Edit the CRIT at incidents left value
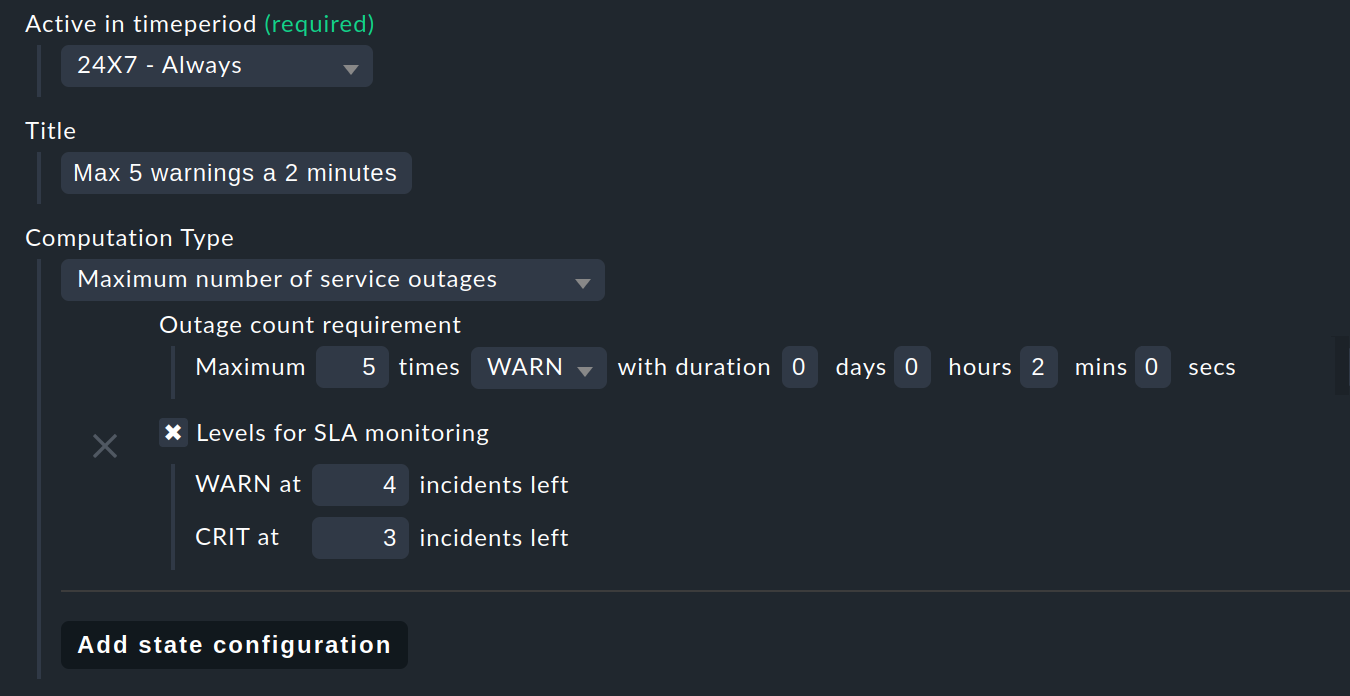The width and height of the screenshot is (1350, 696). click(360, 537)
